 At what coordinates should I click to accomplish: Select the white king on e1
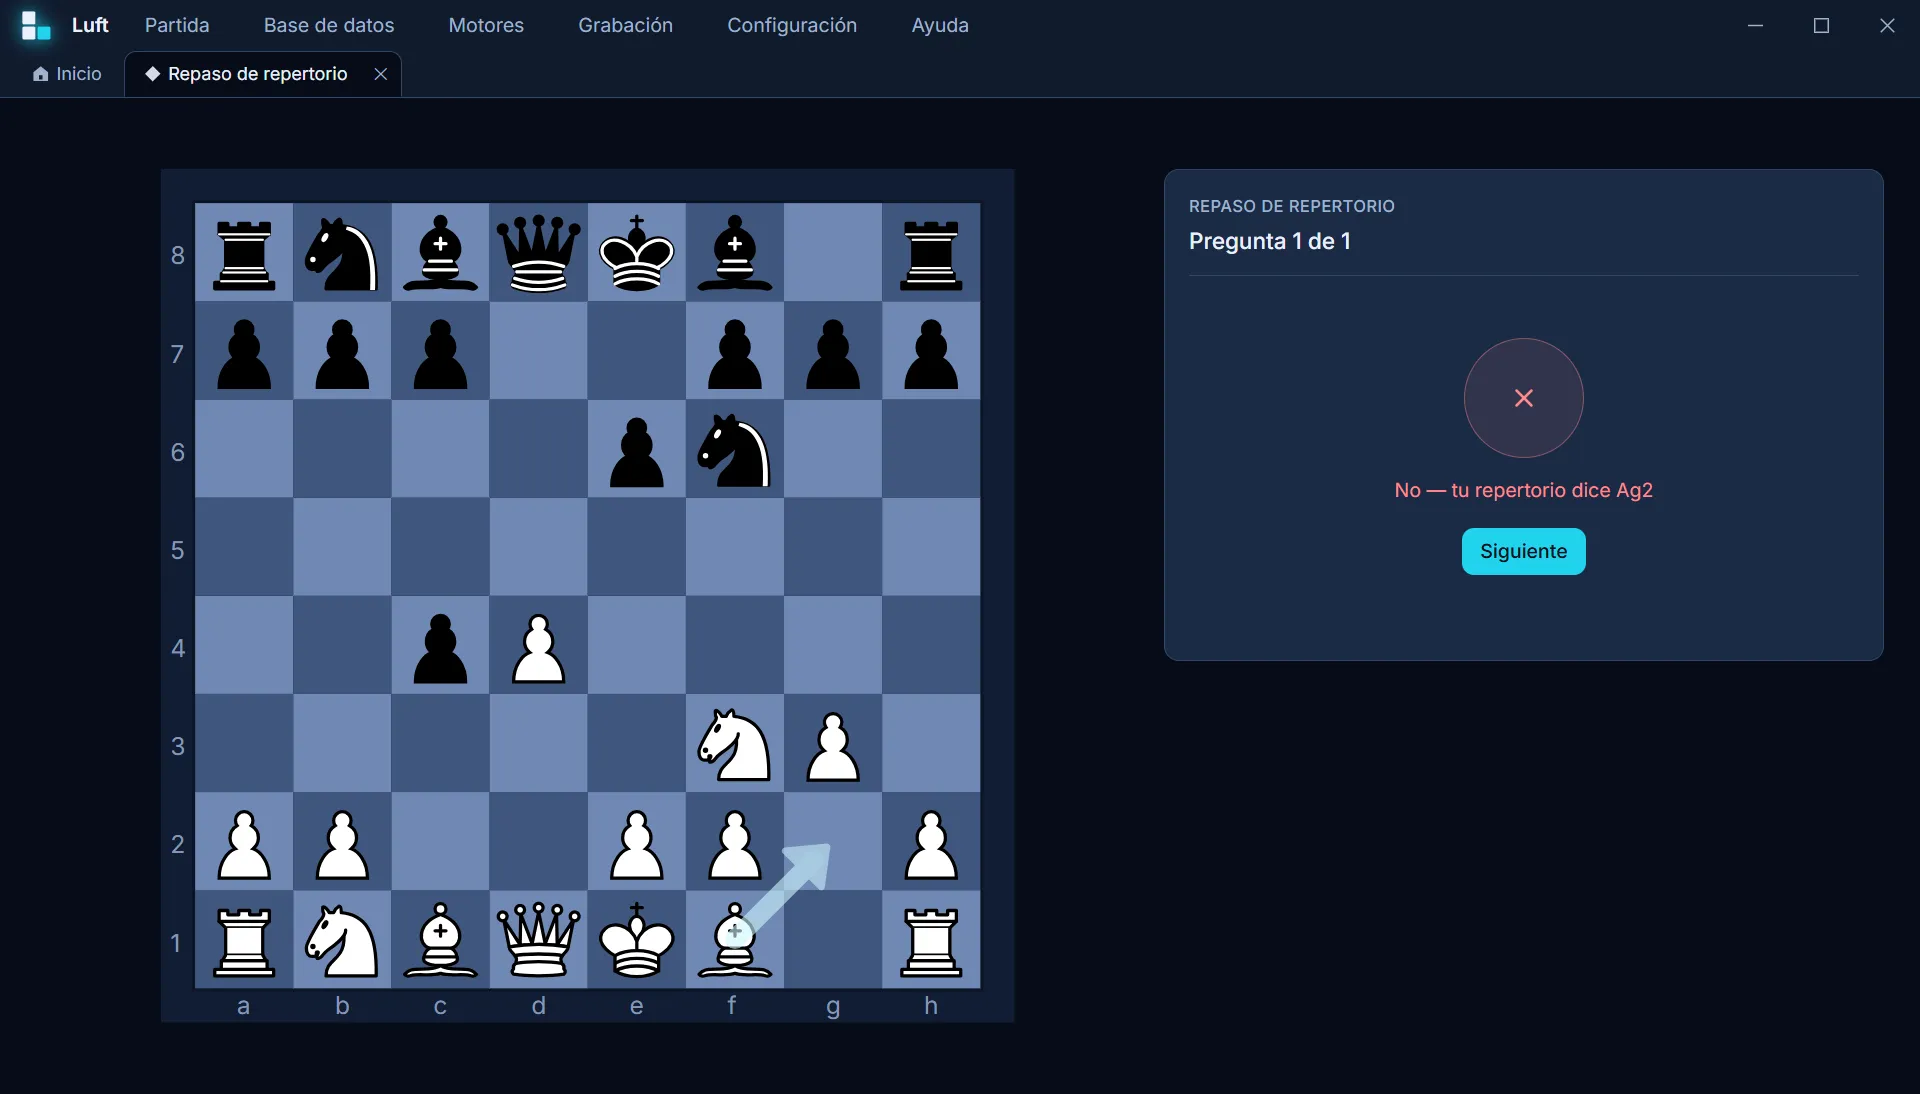point(637,940)
